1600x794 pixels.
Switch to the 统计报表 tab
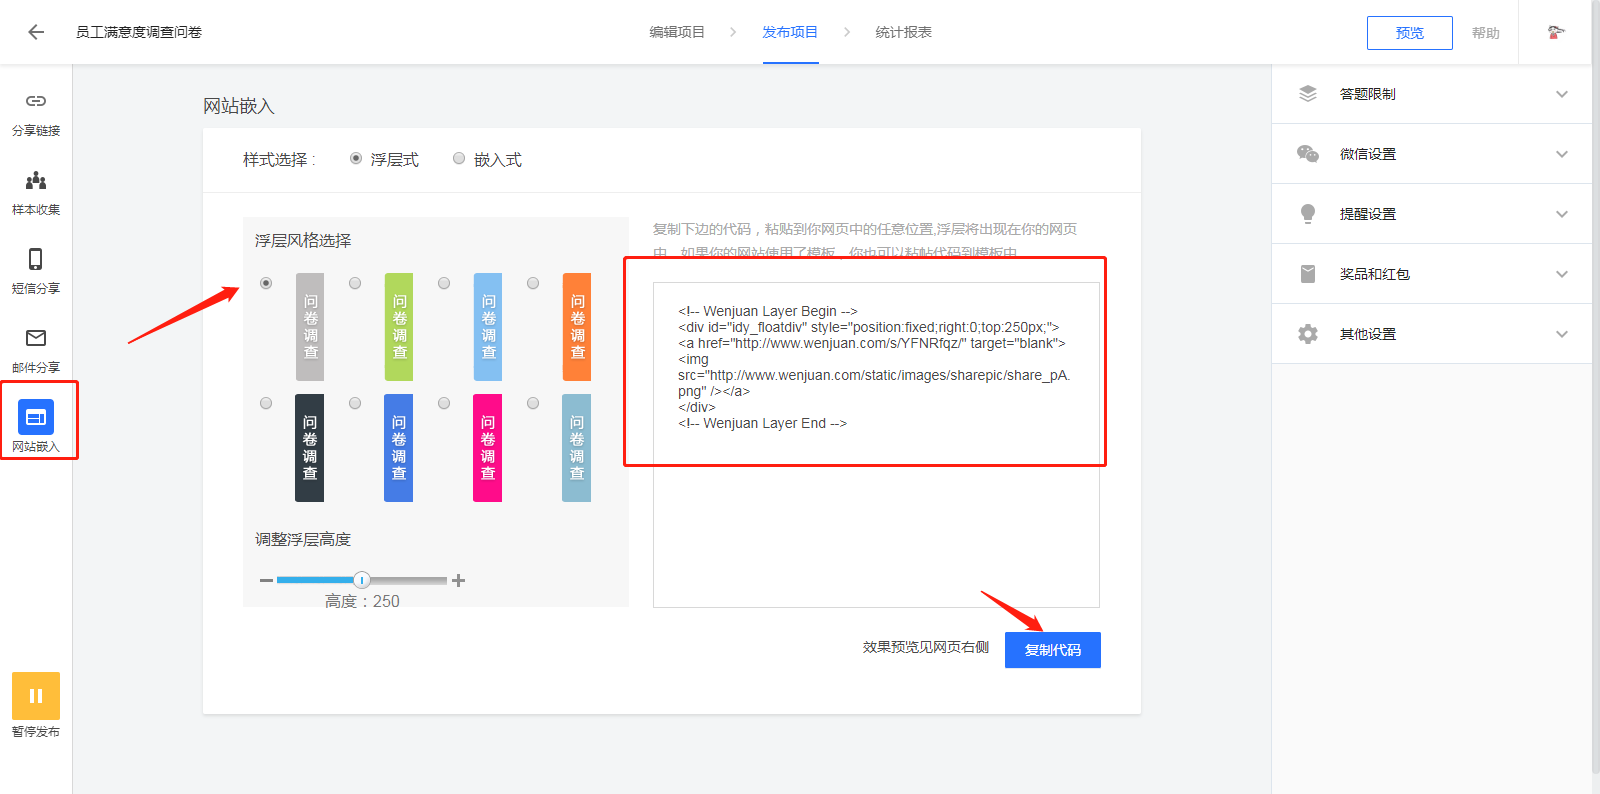pyautogui.click(x=903, y=32)
